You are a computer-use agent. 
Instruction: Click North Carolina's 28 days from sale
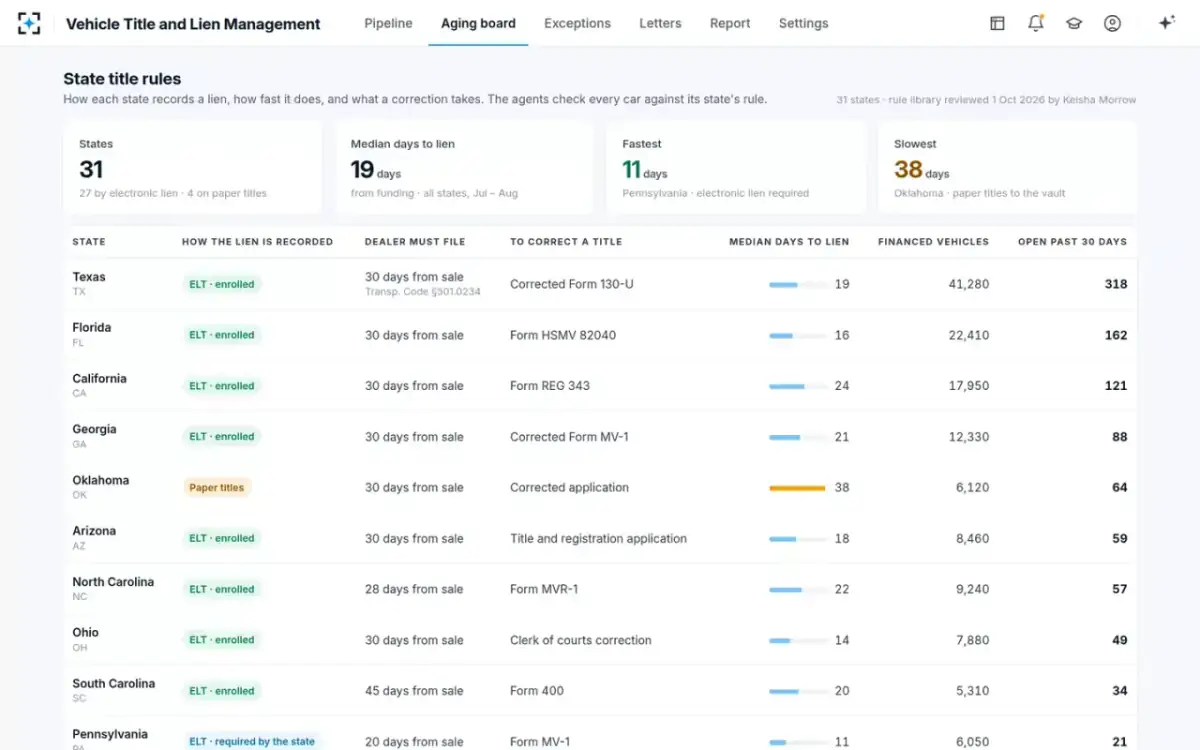(414, 589)
